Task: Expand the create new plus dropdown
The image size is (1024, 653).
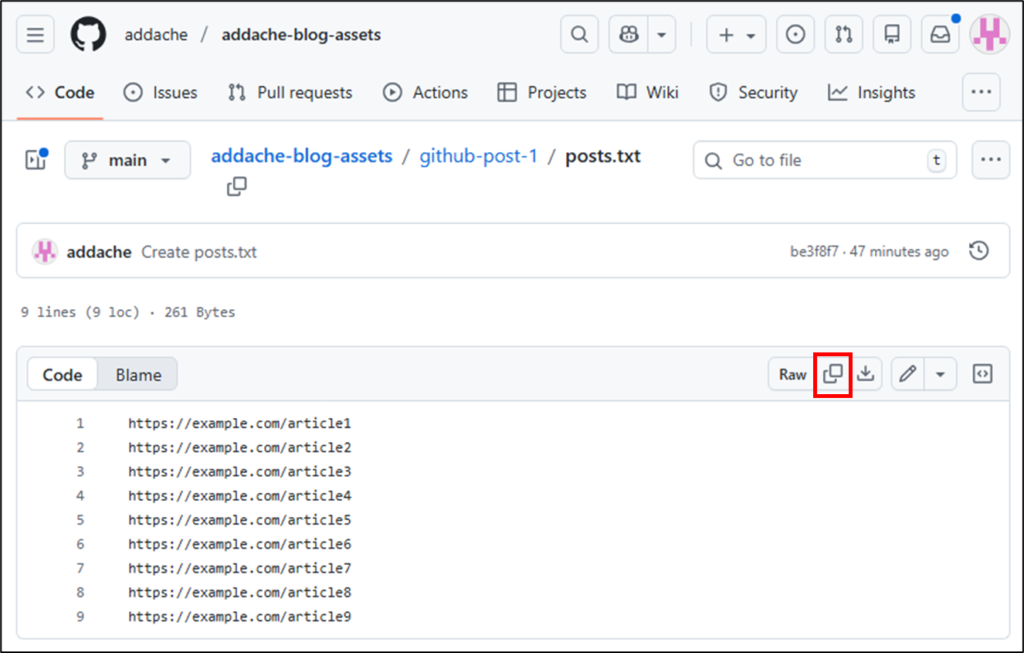Action: point(736,35)
